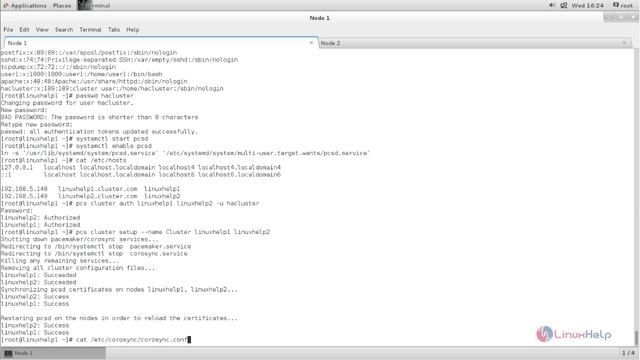Click 'Synchronizing pcsd certificates on nodes' line
The image size is (640, 360).
click(119, 289)
